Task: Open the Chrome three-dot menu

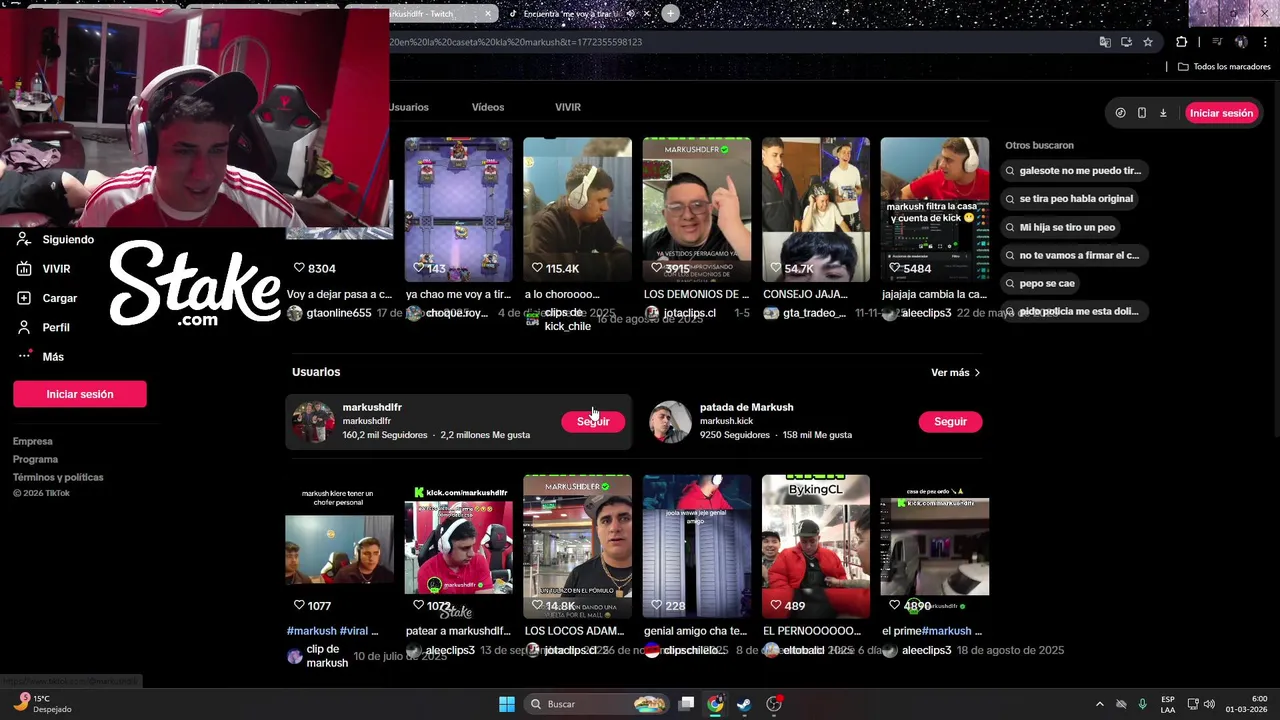Action: point(1265,42)
